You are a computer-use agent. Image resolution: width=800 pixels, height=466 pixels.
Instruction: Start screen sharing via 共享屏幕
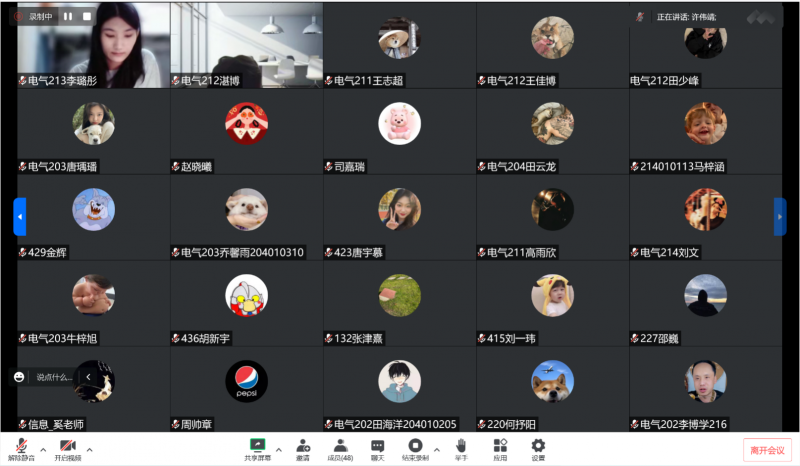pyautogui.click(x=258, y=449)
